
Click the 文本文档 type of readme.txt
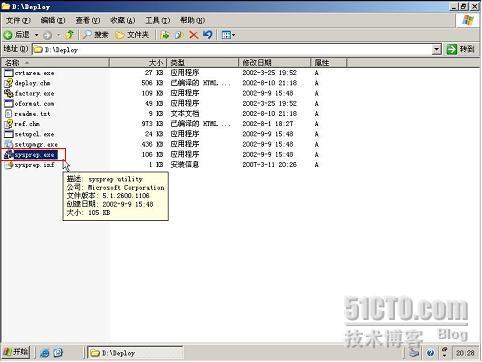click(x=185, y=114)
